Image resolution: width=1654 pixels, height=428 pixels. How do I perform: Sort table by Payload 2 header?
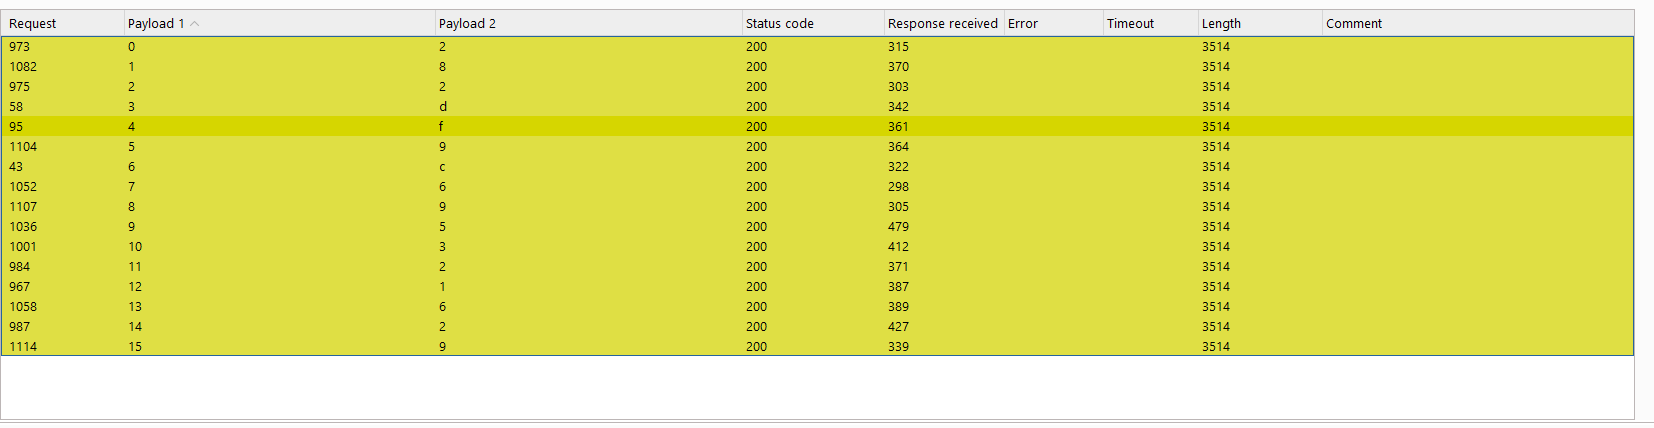point(467,24)
